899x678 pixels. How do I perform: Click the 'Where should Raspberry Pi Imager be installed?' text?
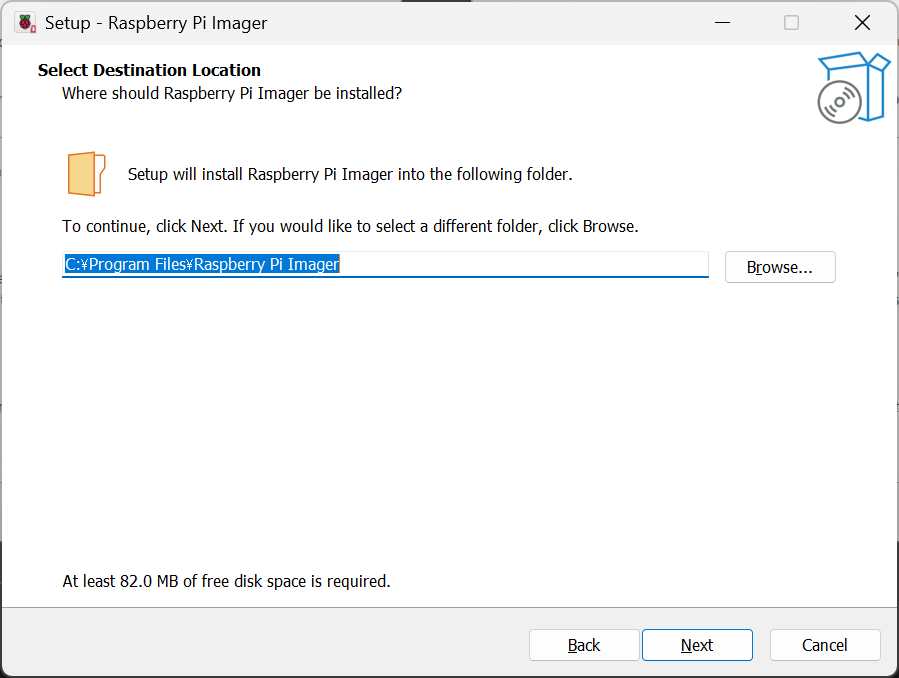[x=232, y=93]
